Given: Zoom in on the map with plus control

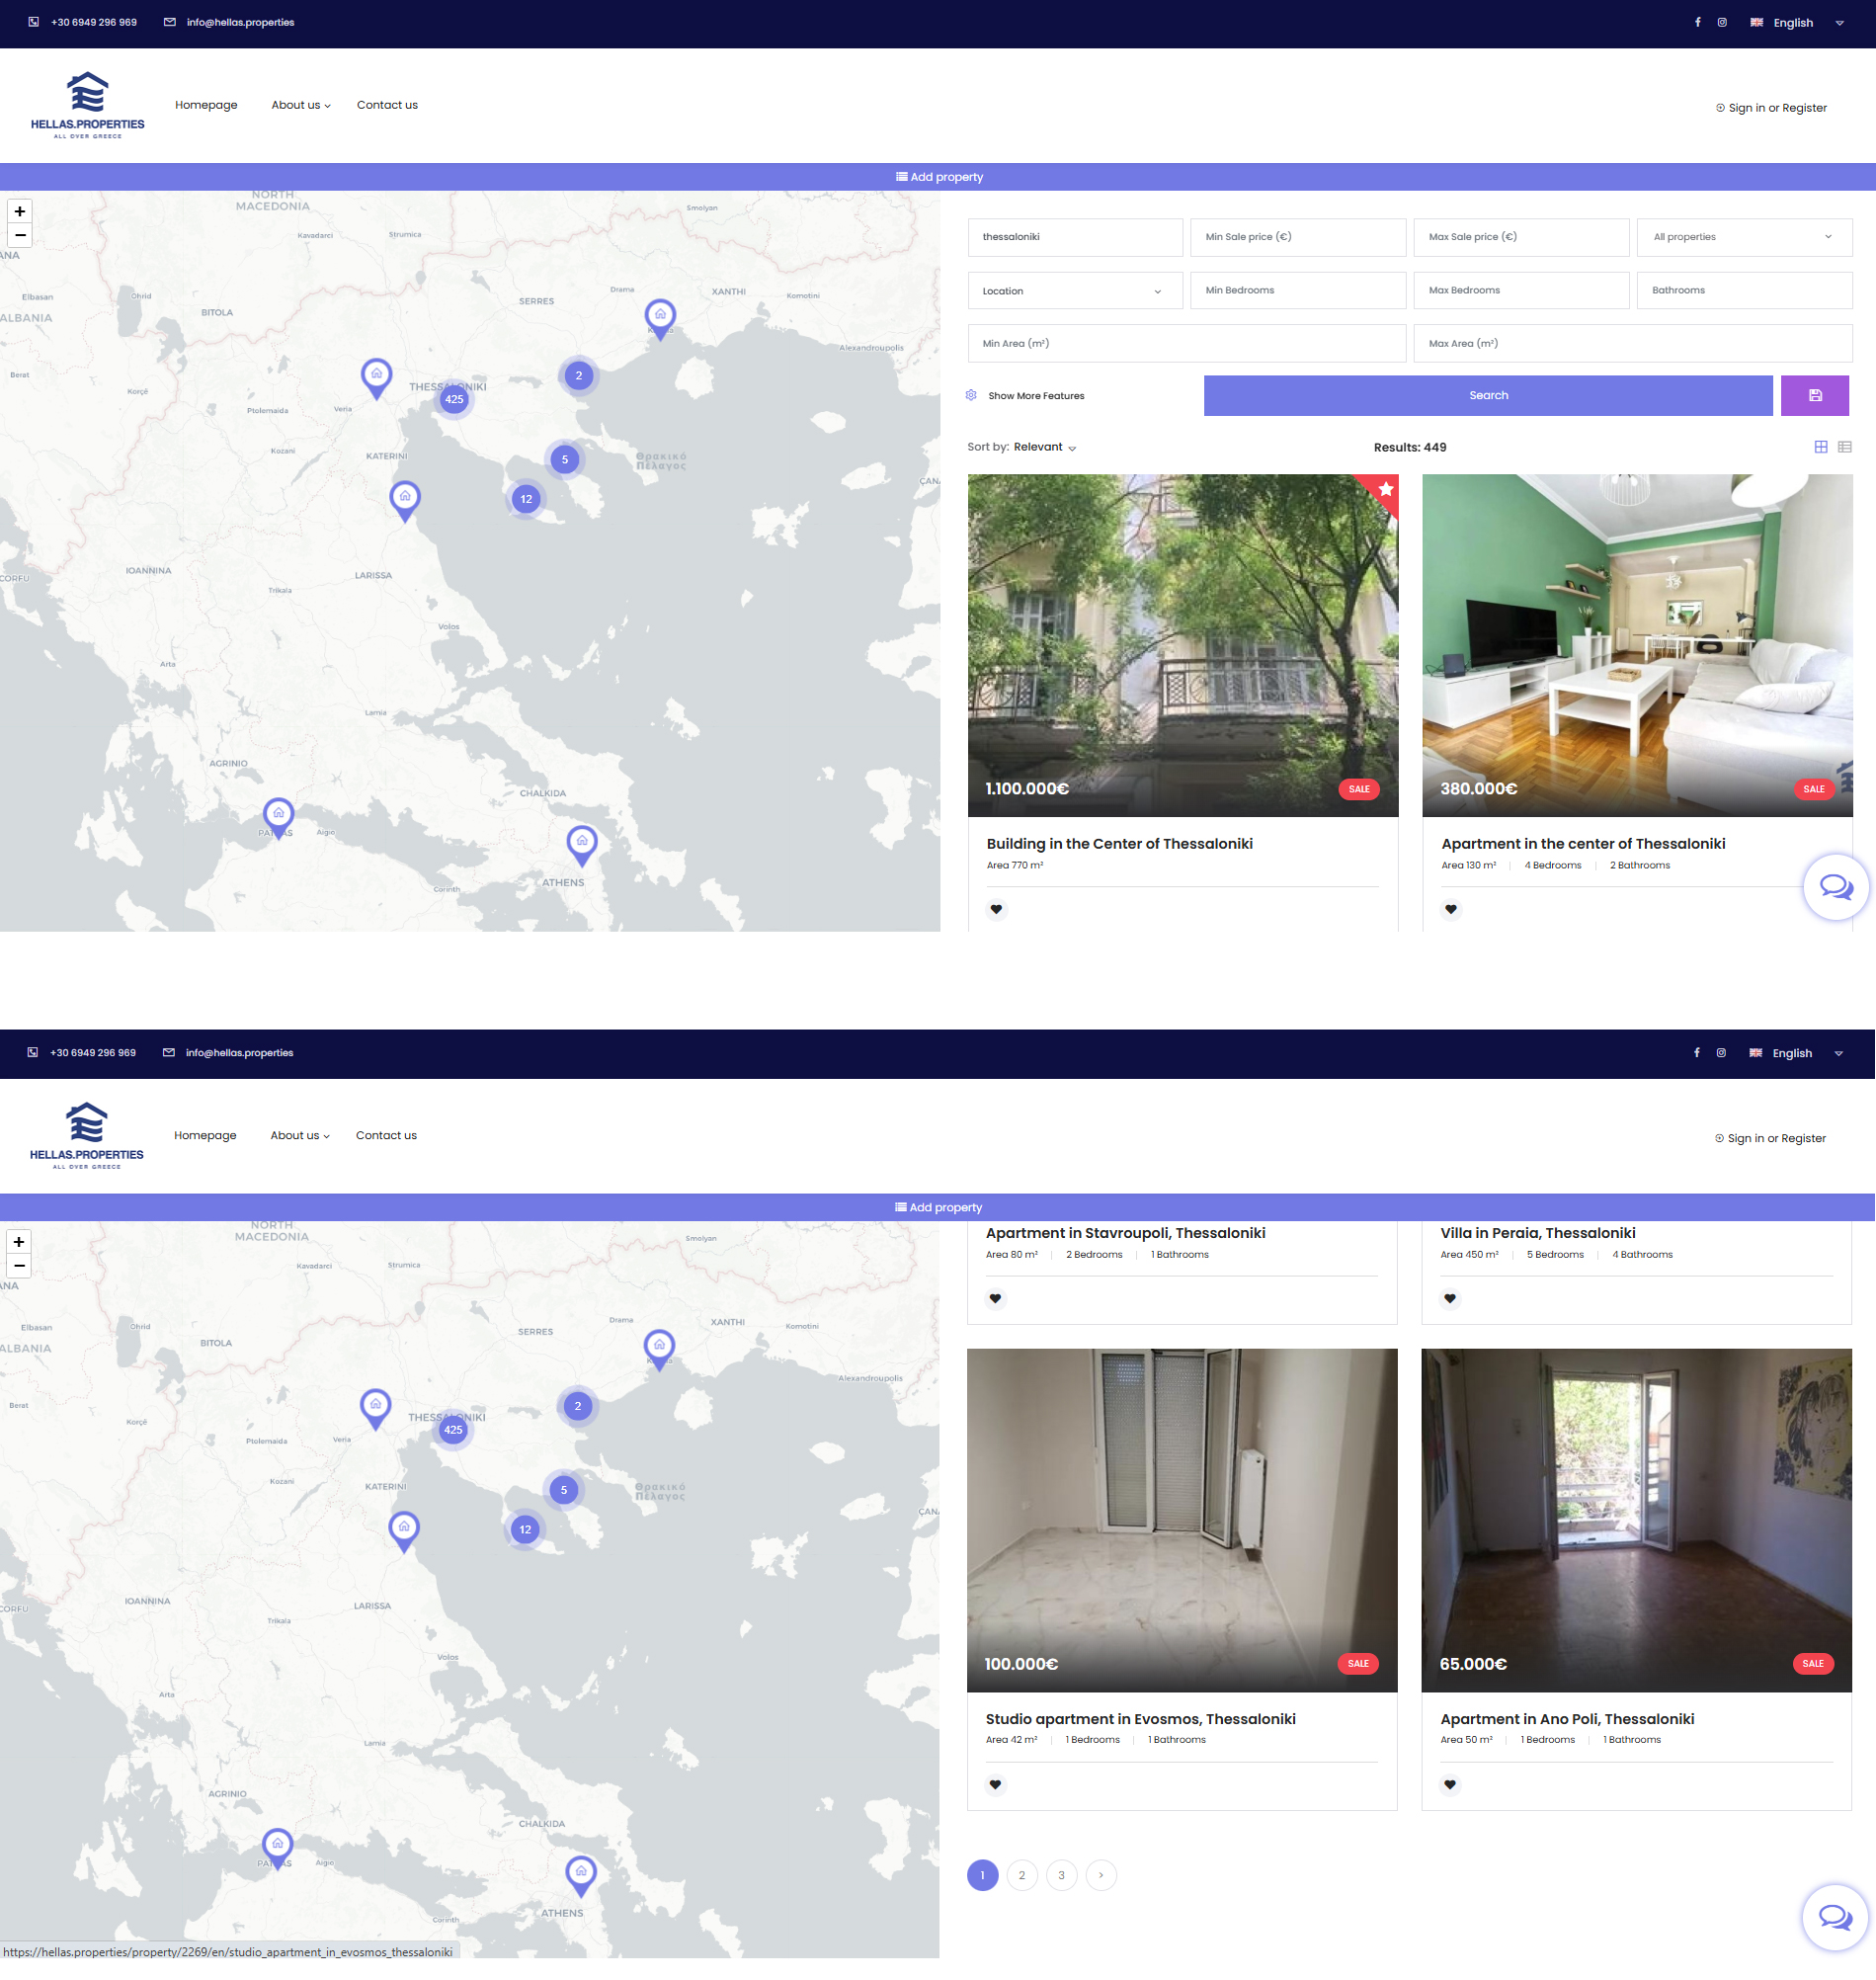Looking at the screenshot, I should [x=20, y=210].
